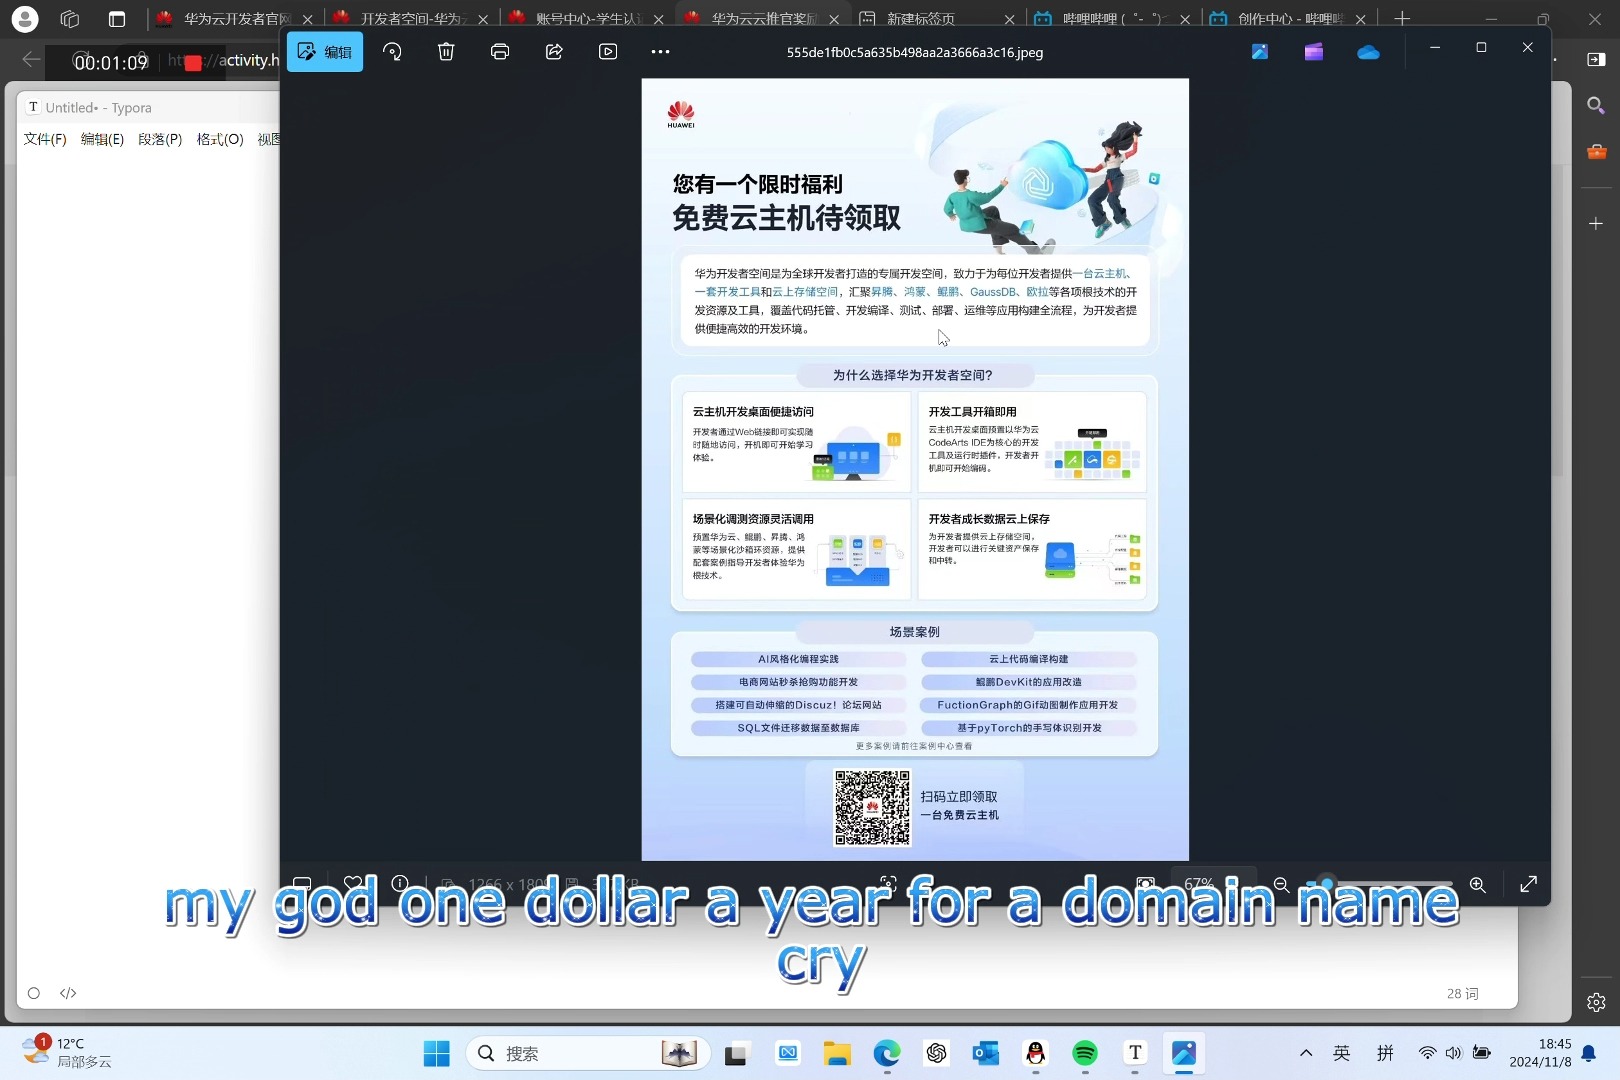Show file info using the info icon
This screenshot has height=1080, width=1620.
pos(400,884)
